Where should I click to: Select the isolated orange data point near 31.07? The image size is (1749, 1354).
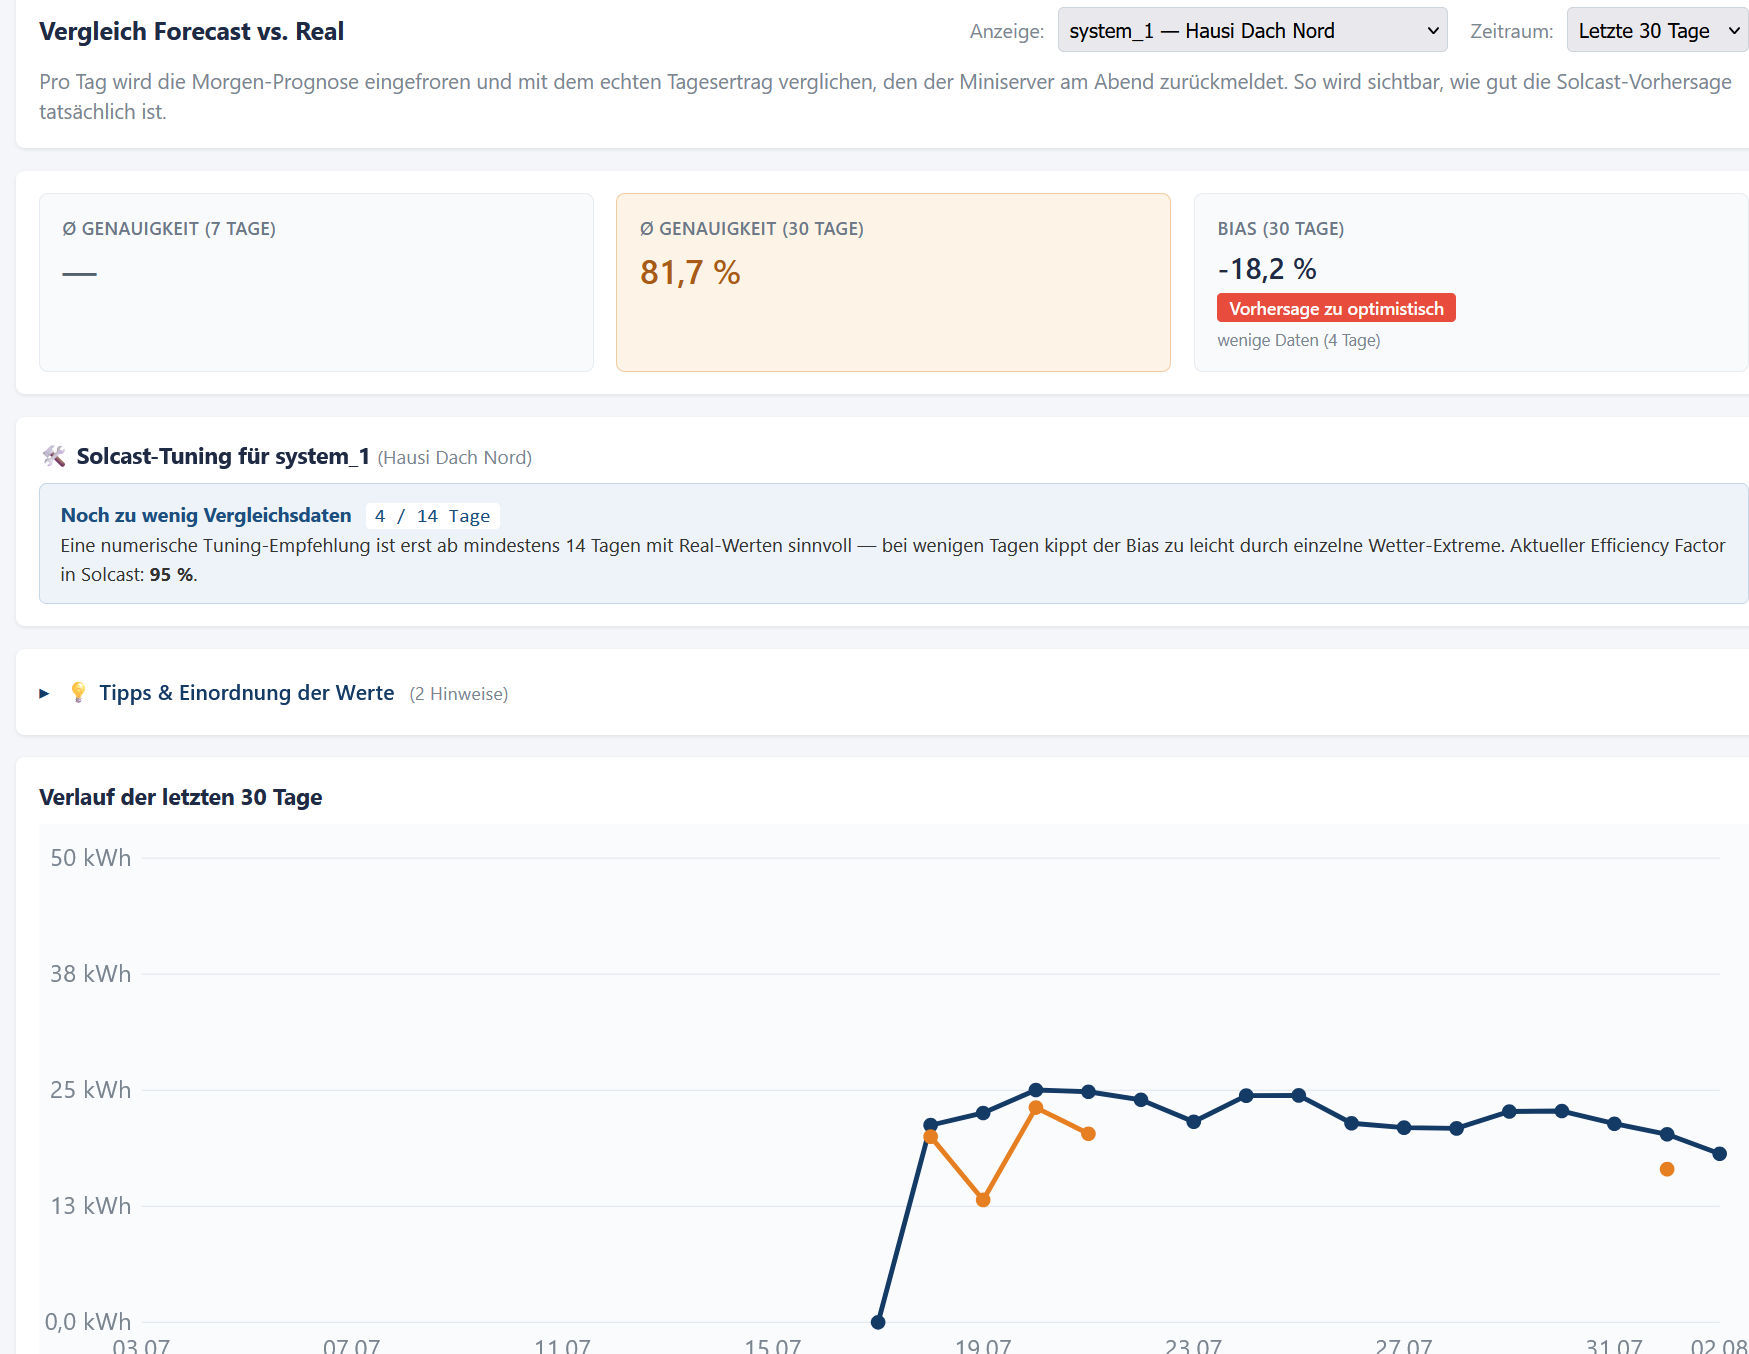[1667, 1169]
